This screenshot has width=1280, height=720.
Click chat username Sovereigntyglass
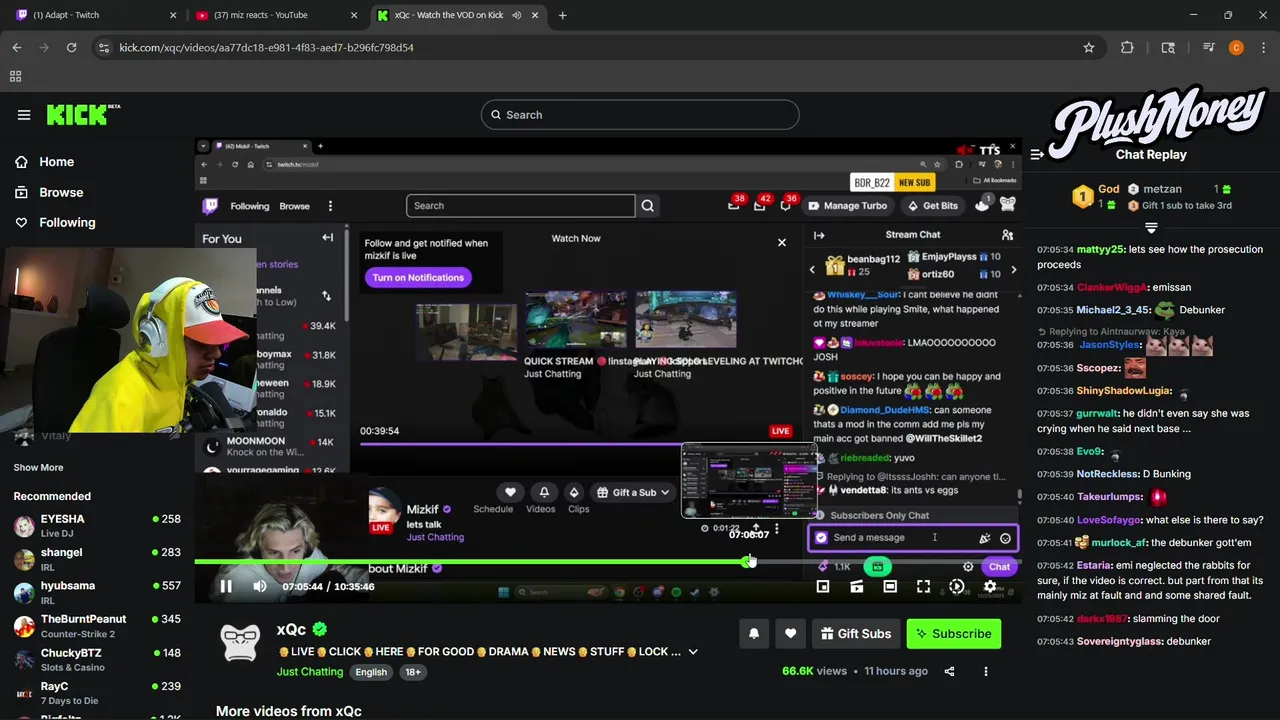click(1122, 642)
